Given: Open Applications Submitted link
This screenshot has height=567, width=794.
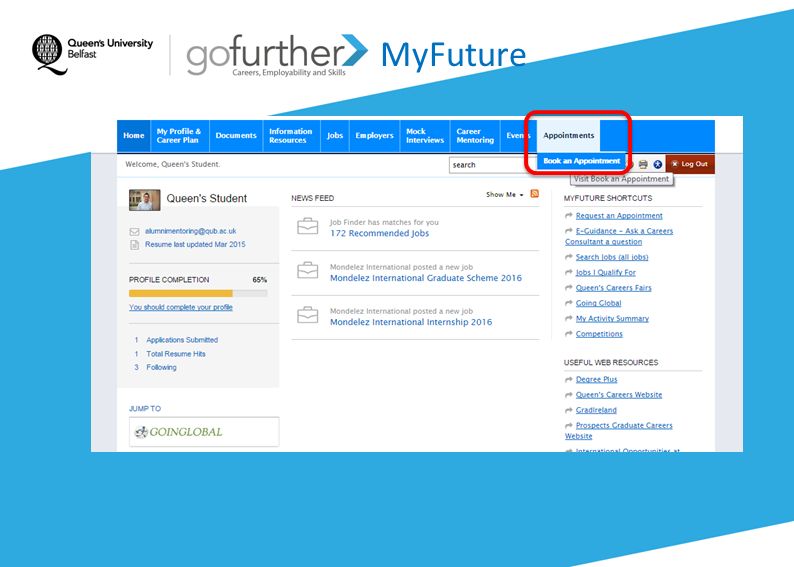Looking at the screenshot, I should click(x=182, y=340).
